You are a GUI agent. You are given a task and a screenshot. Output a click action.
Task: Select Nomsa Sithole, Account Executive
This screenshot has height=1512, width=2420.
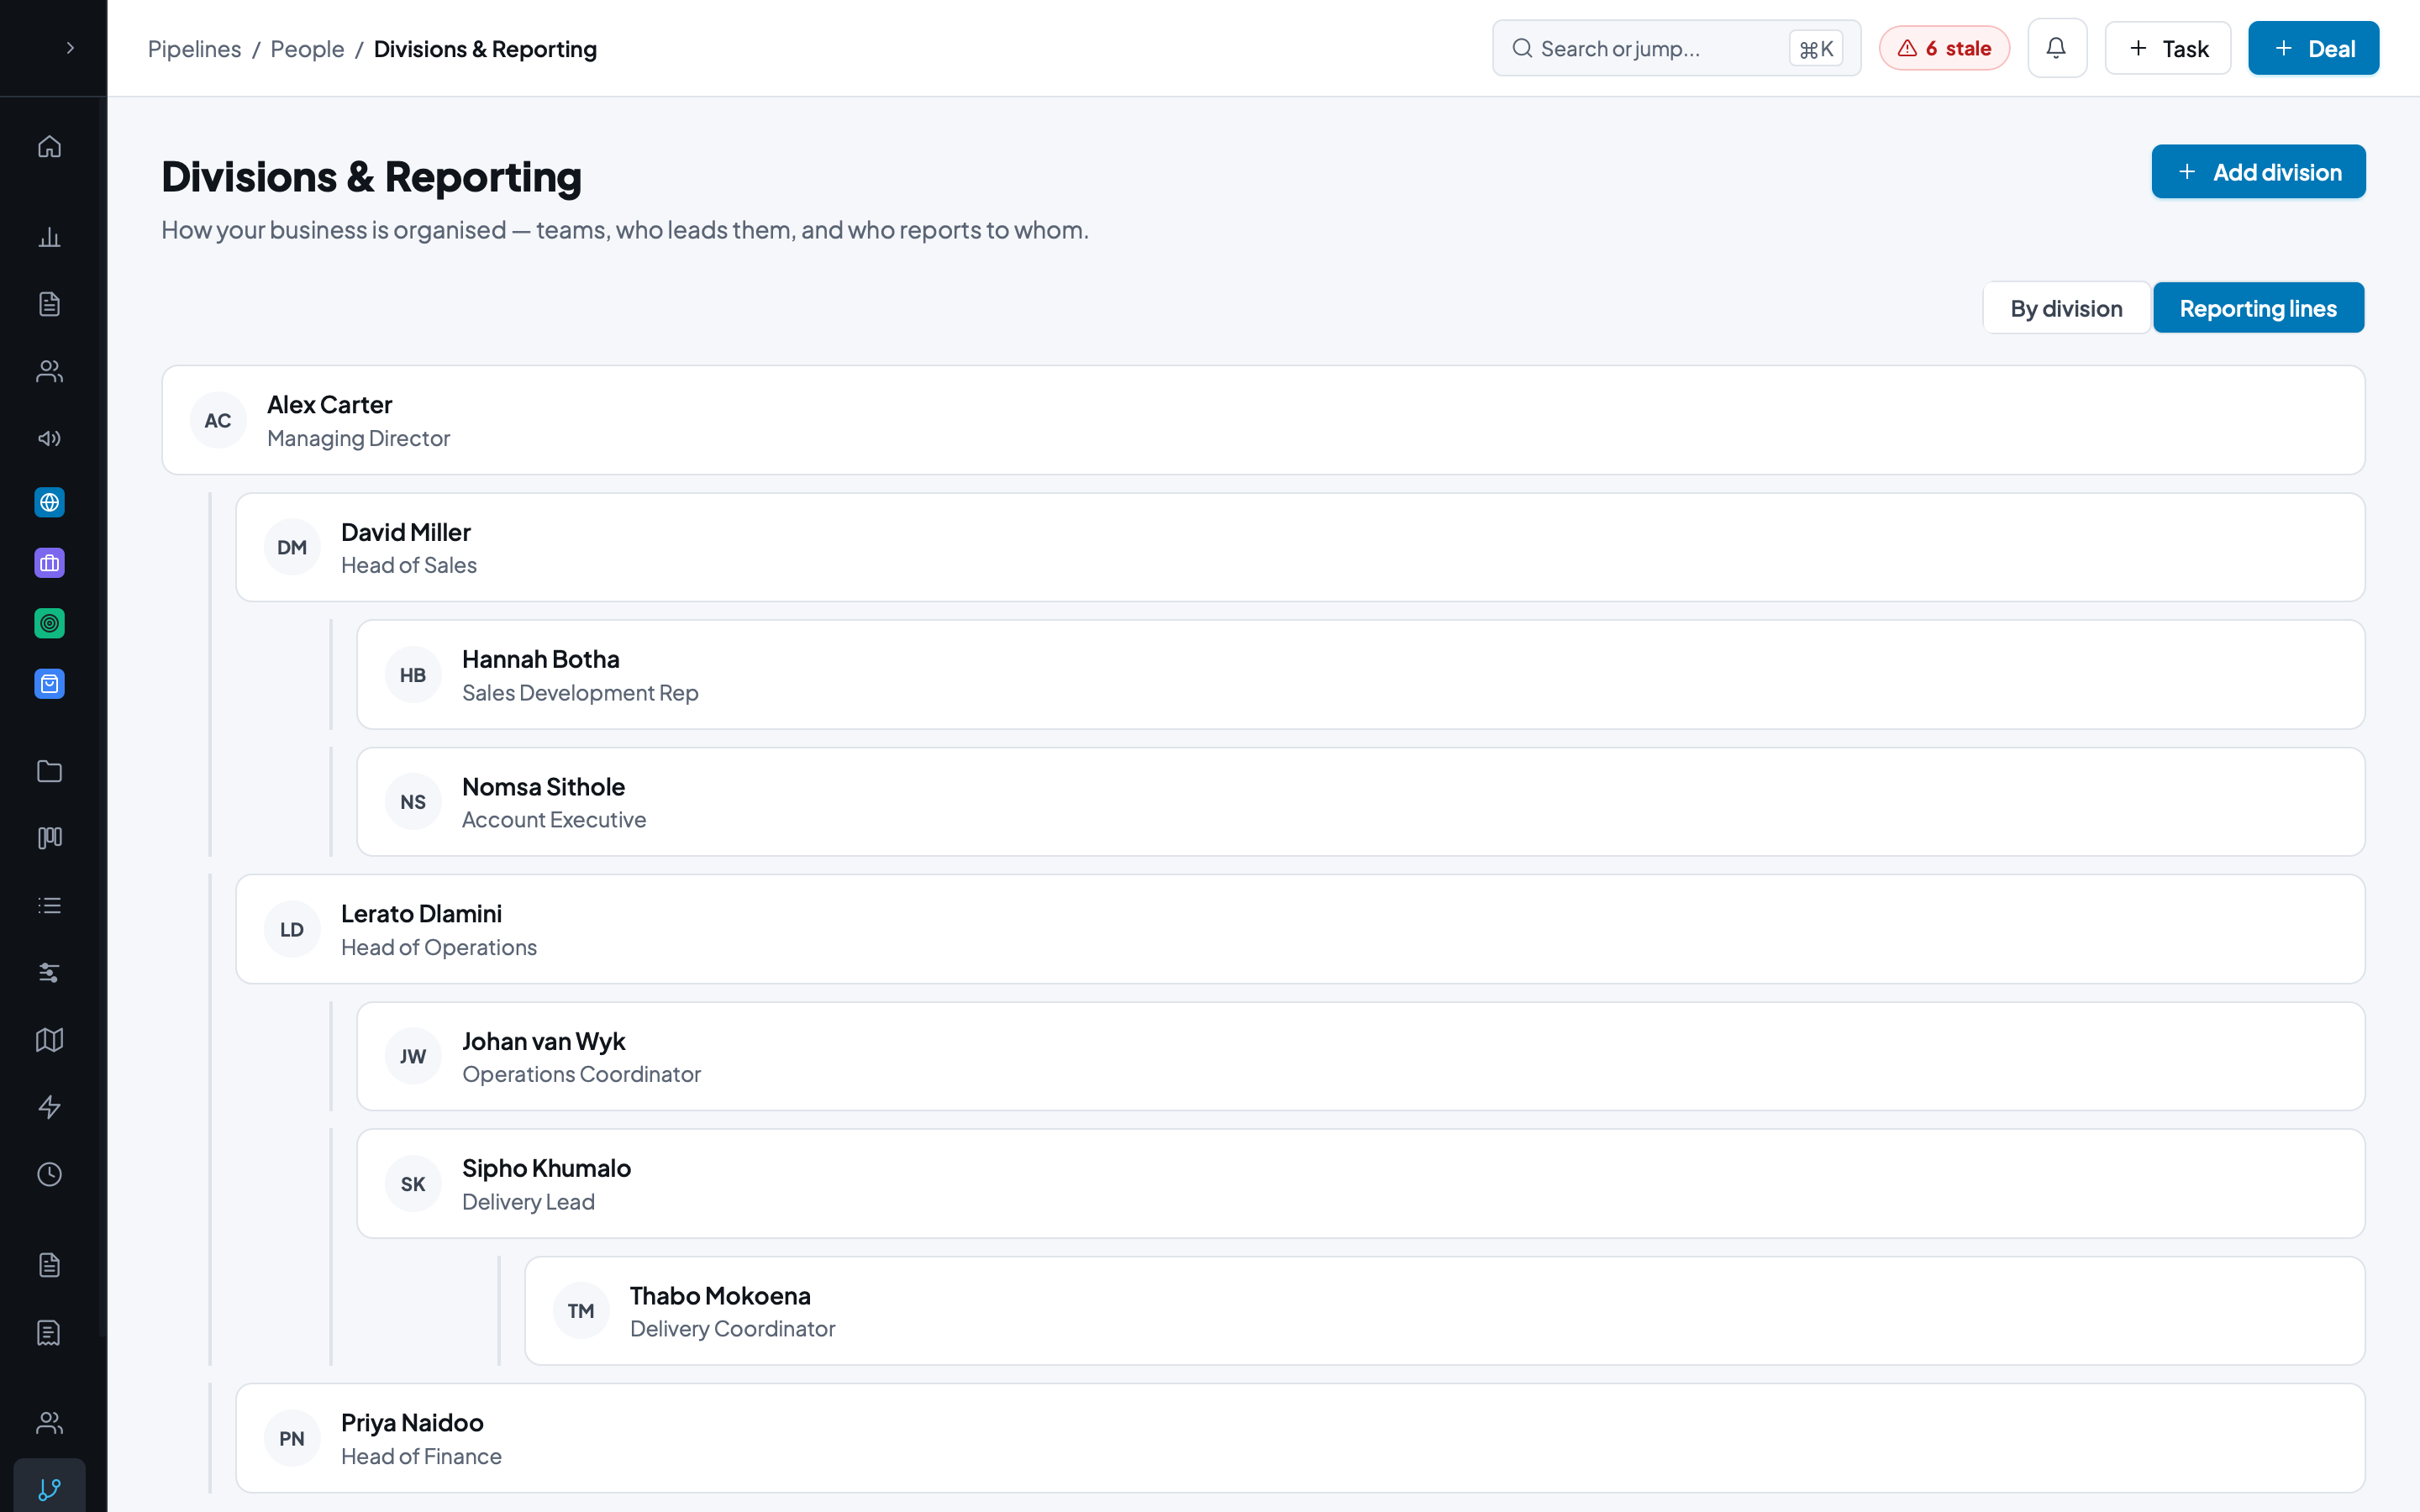[x=1360, y=802]
